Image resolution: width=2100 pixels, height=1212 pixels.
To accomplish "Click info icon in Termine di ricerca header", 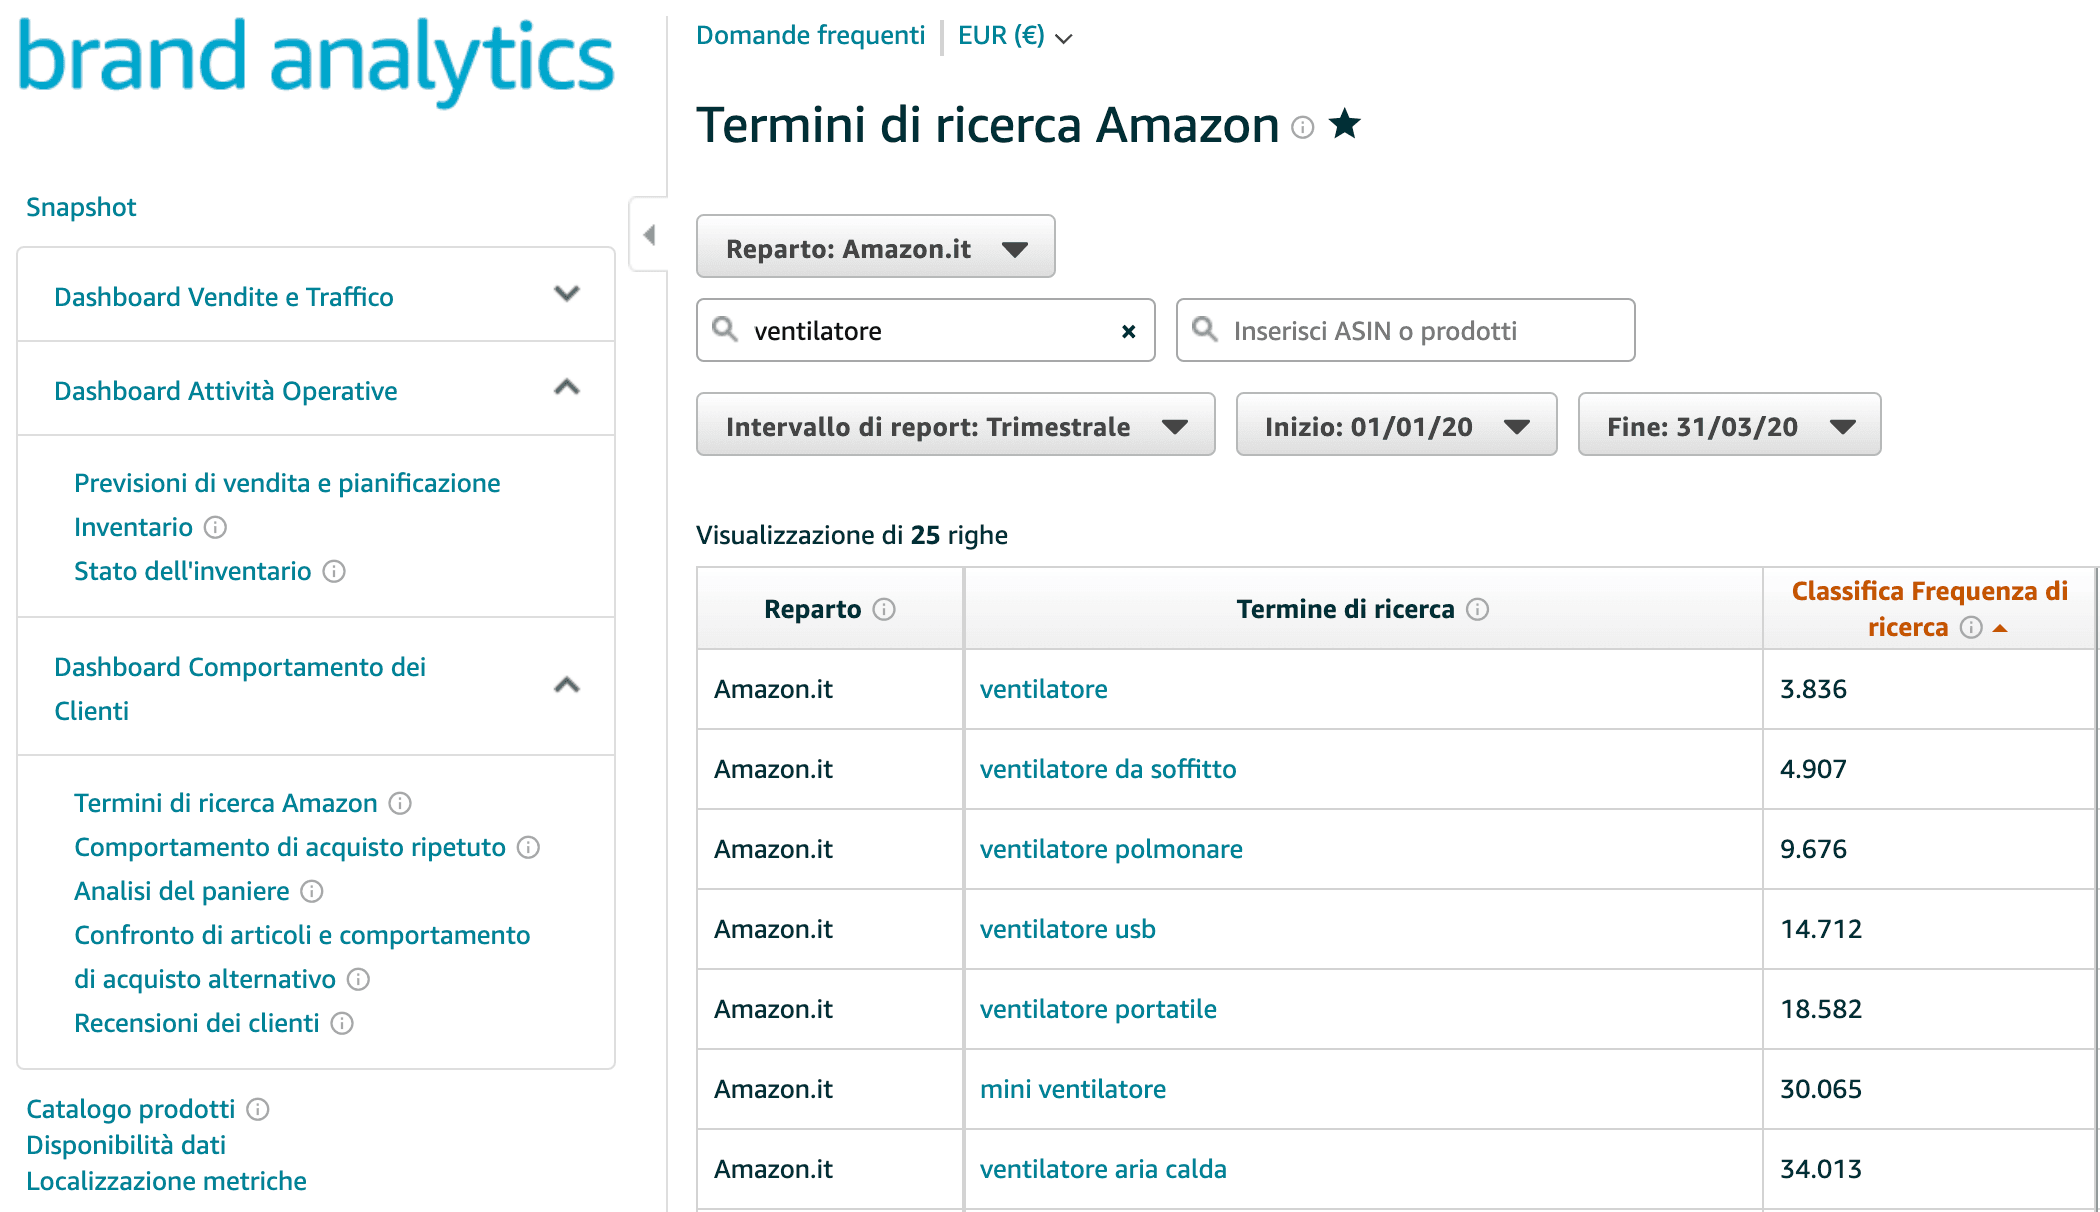I will (x=1477, y=609).
